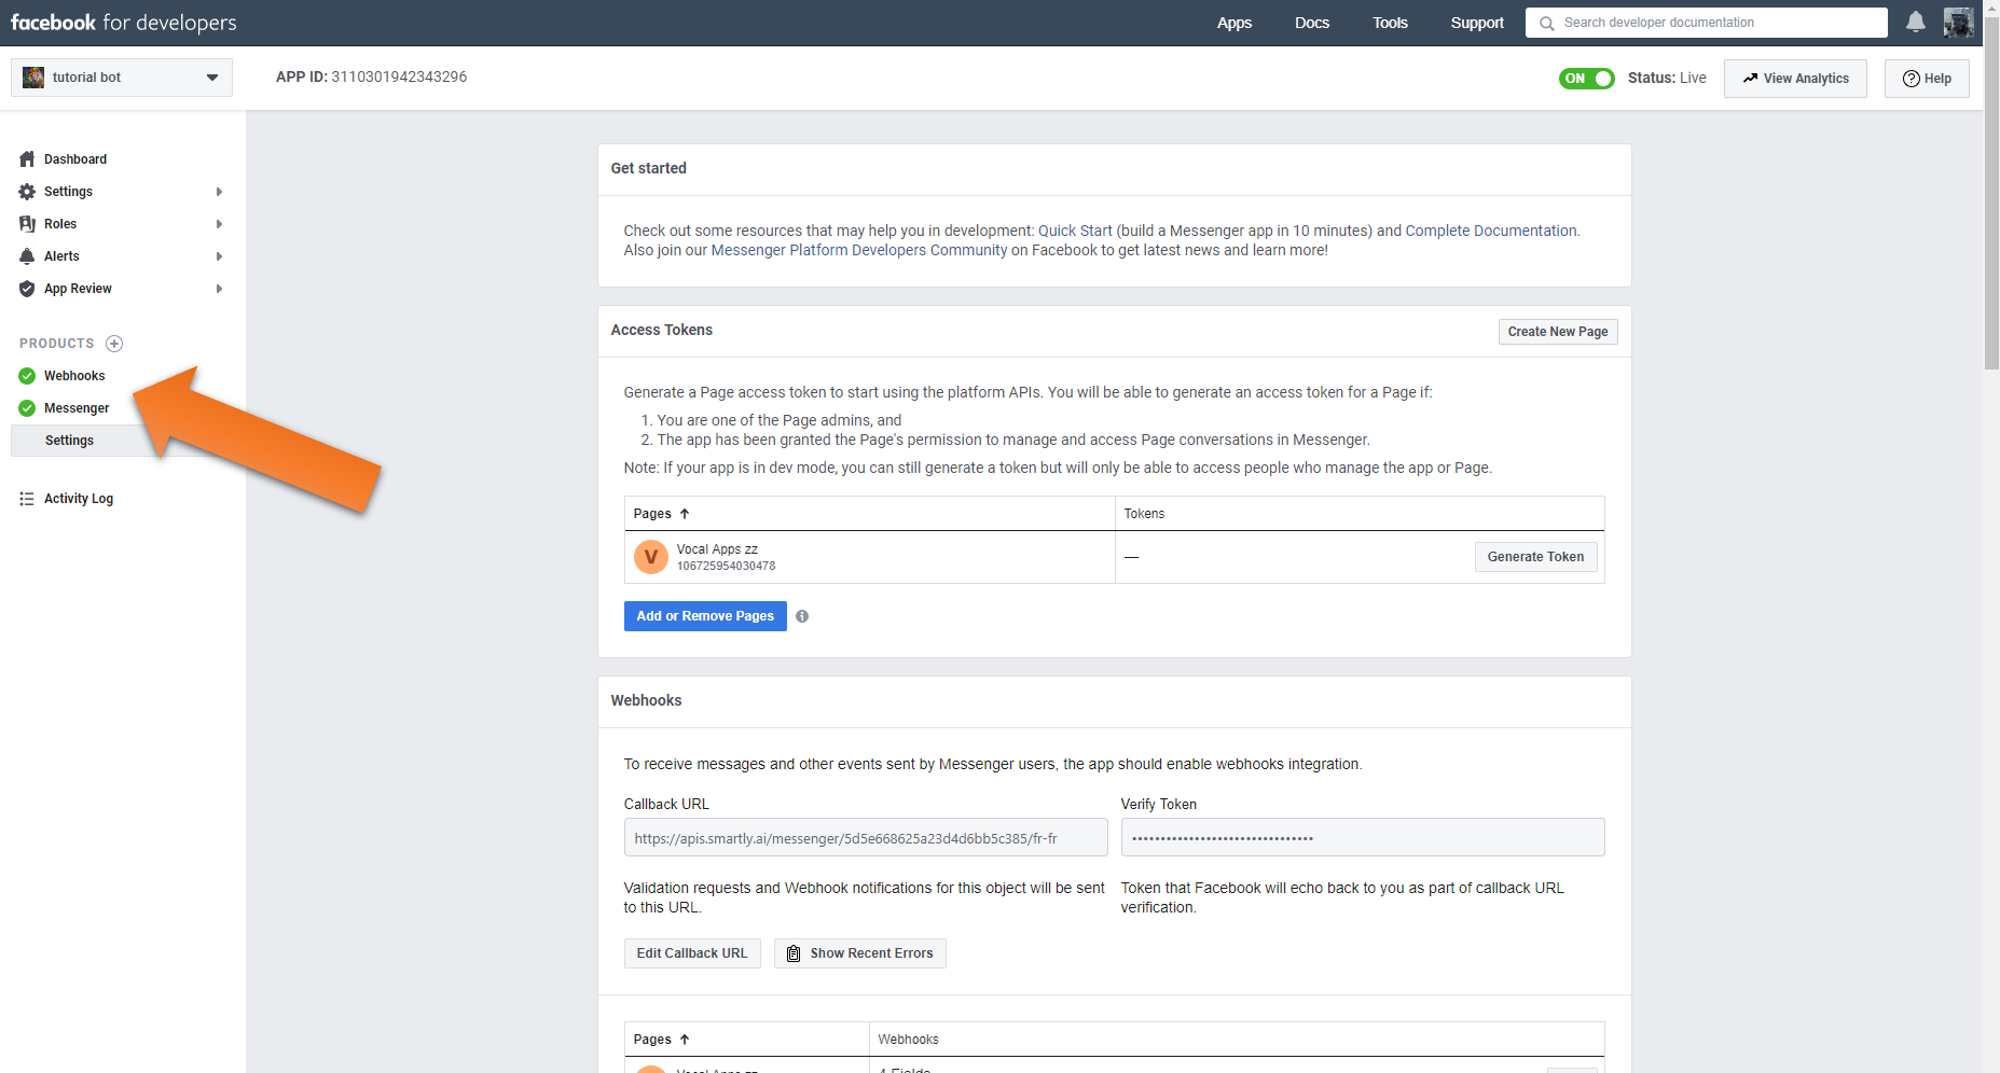Click the tutorial bot app thumbnail
The height and width of the screenshot is (1073, 2000).
[x=33, y=77]
